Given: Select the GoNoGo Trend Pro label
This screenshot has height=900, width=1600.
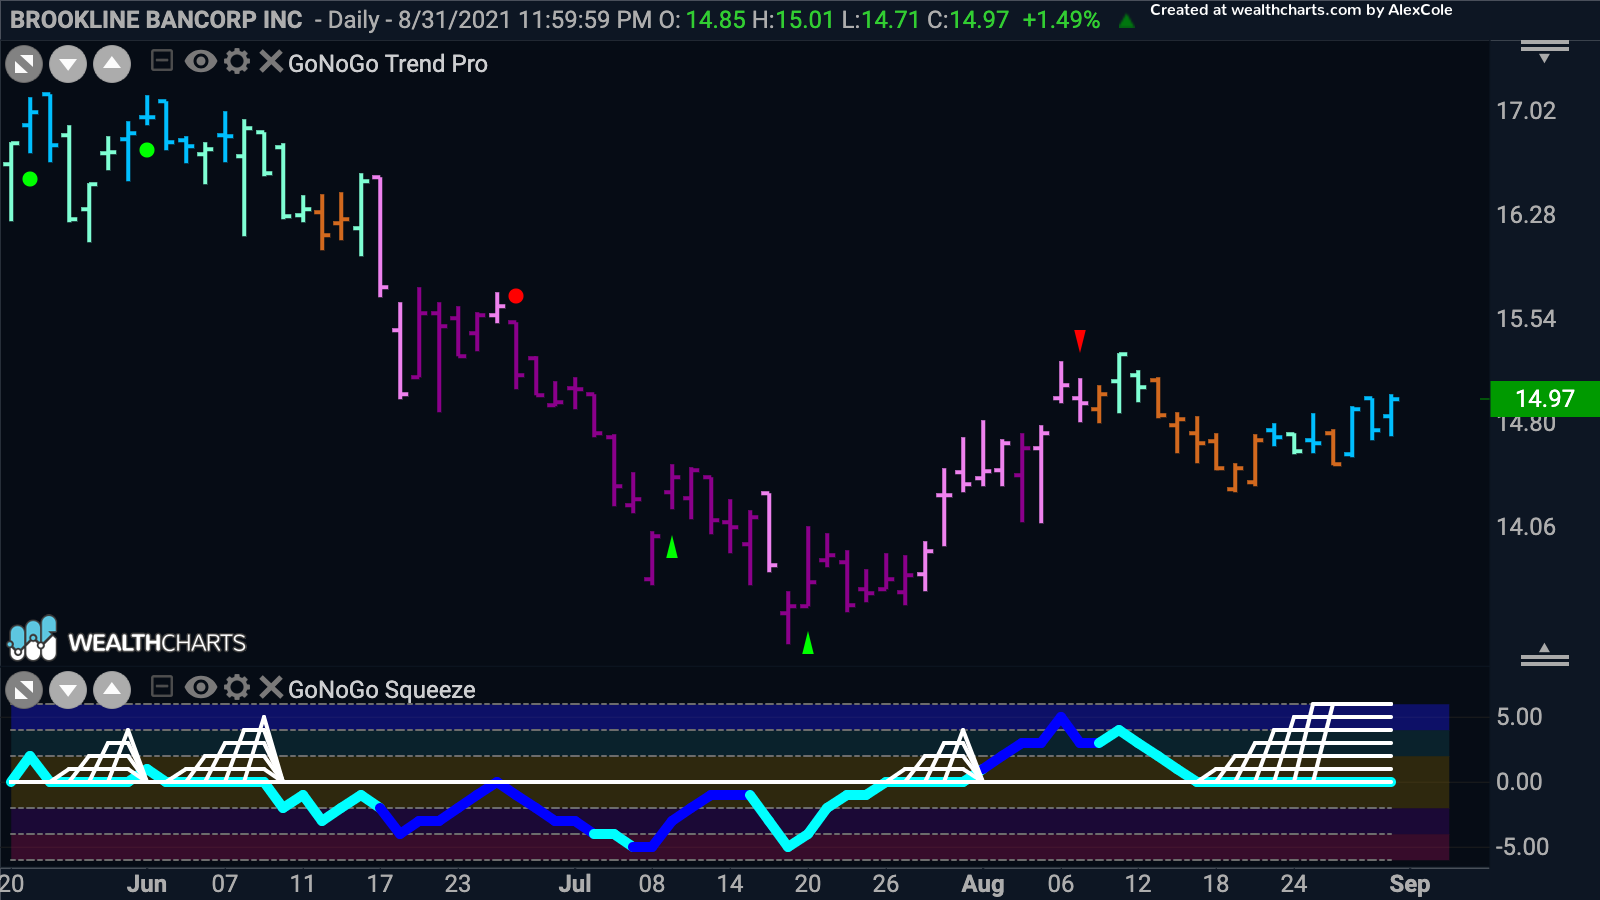Looking at the screenshot, I should click(388, 64).
